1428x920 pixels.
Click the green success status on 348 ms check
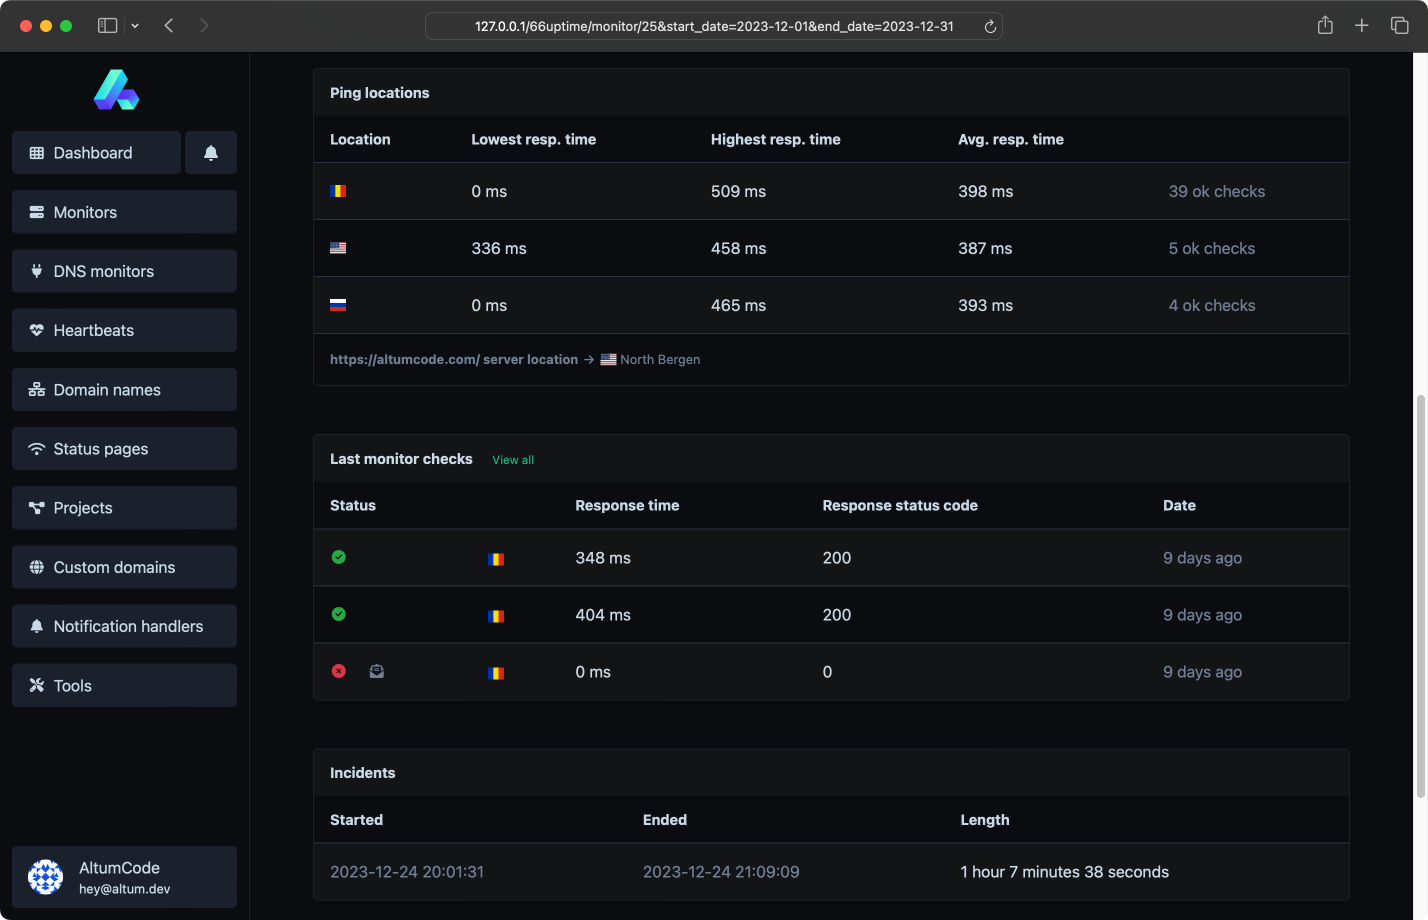pos(338,557)
